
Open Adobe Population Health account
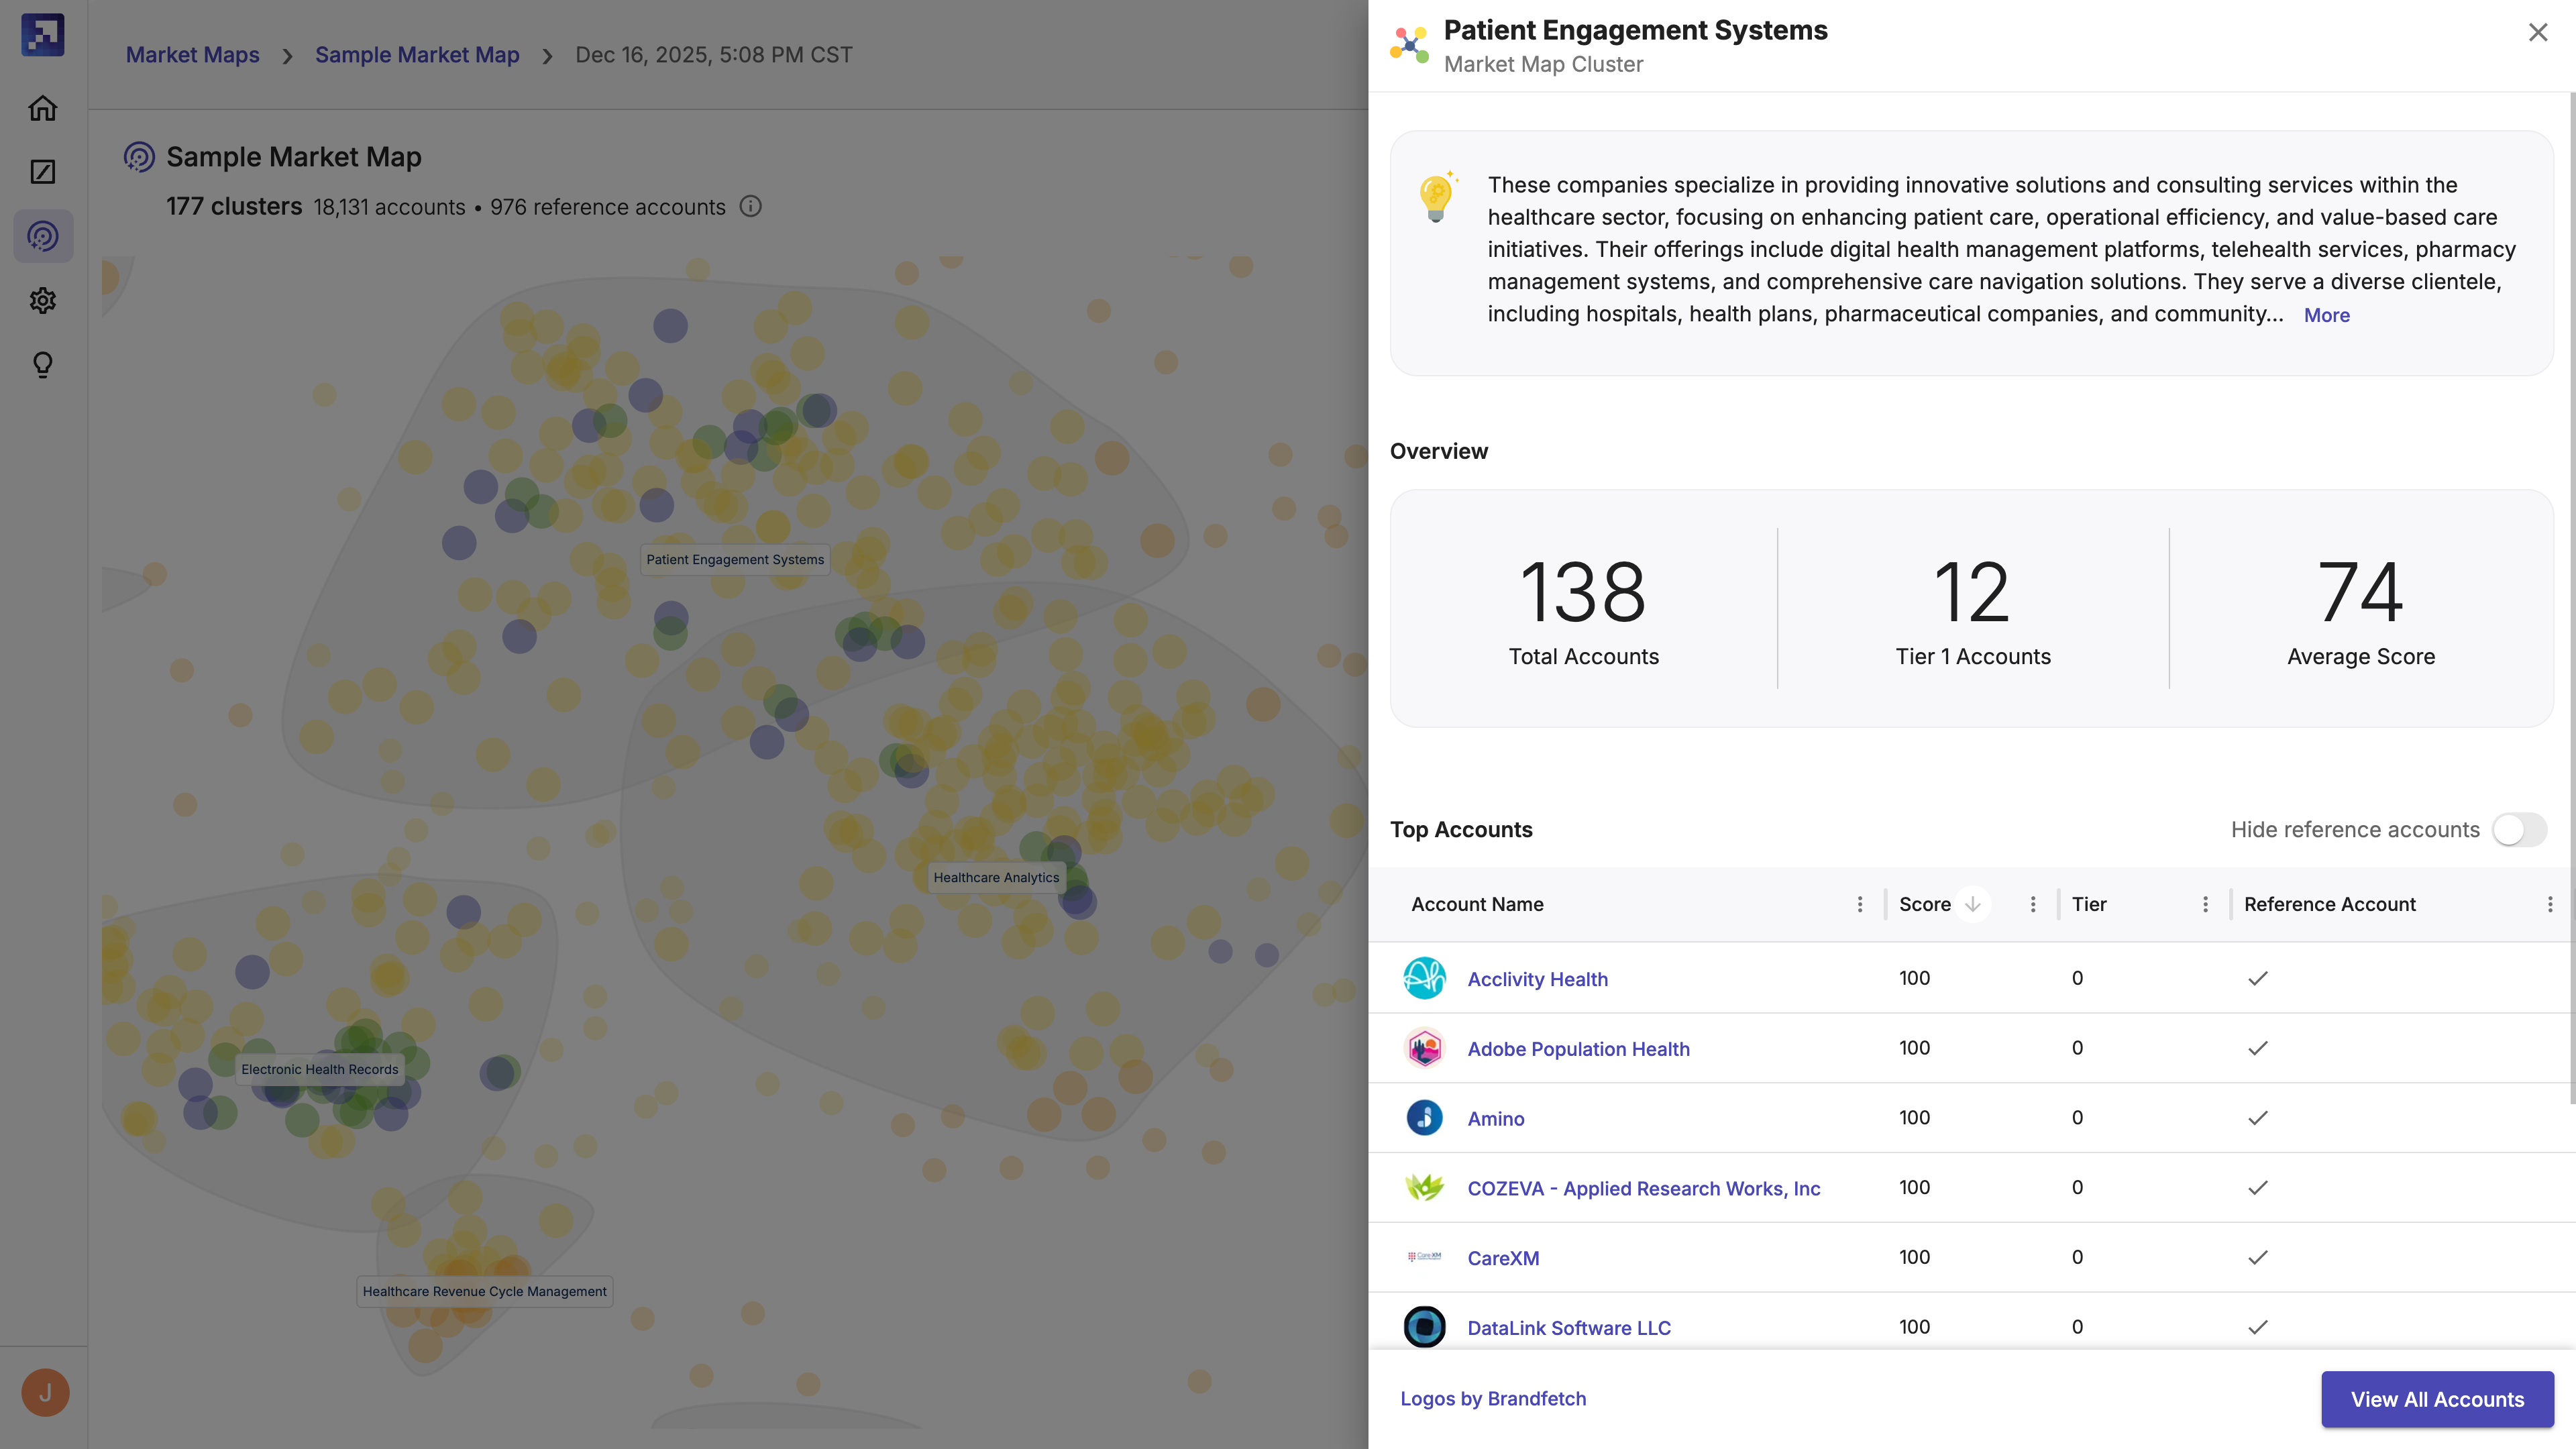coord(1578,1049)
